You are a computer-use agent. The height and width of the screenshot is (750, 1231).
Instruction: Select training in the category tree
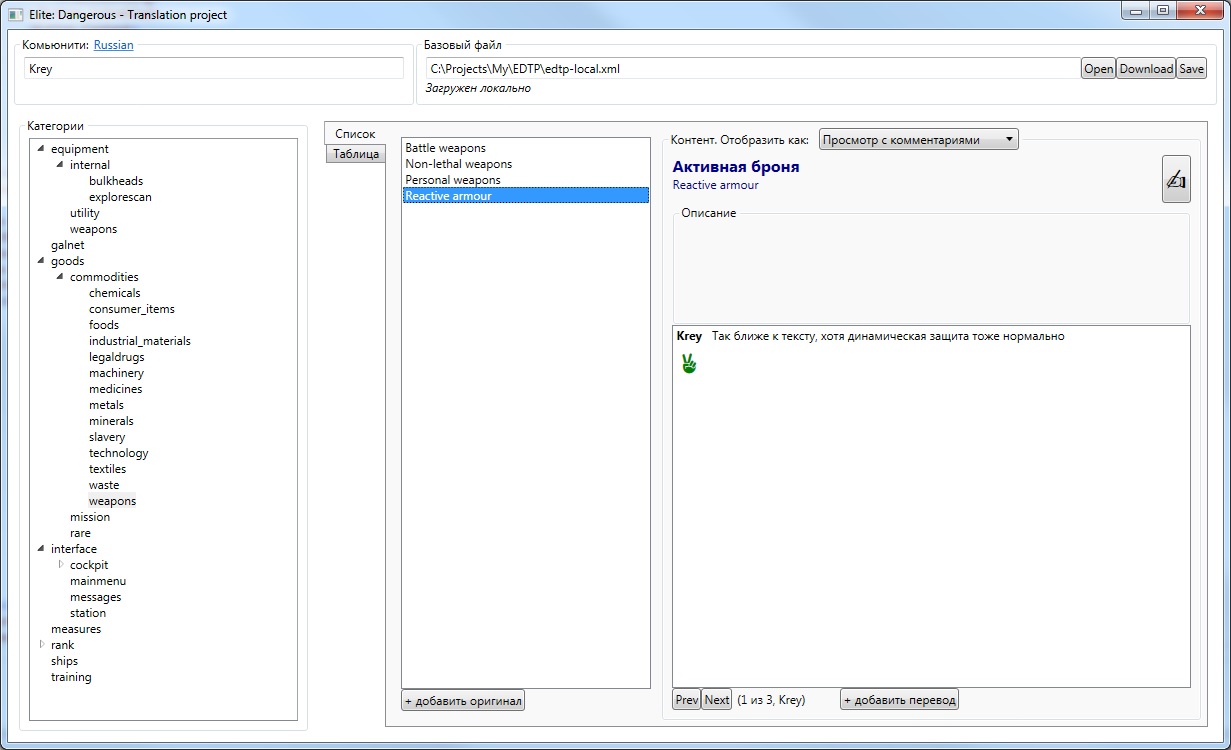[x=71, y=677]
